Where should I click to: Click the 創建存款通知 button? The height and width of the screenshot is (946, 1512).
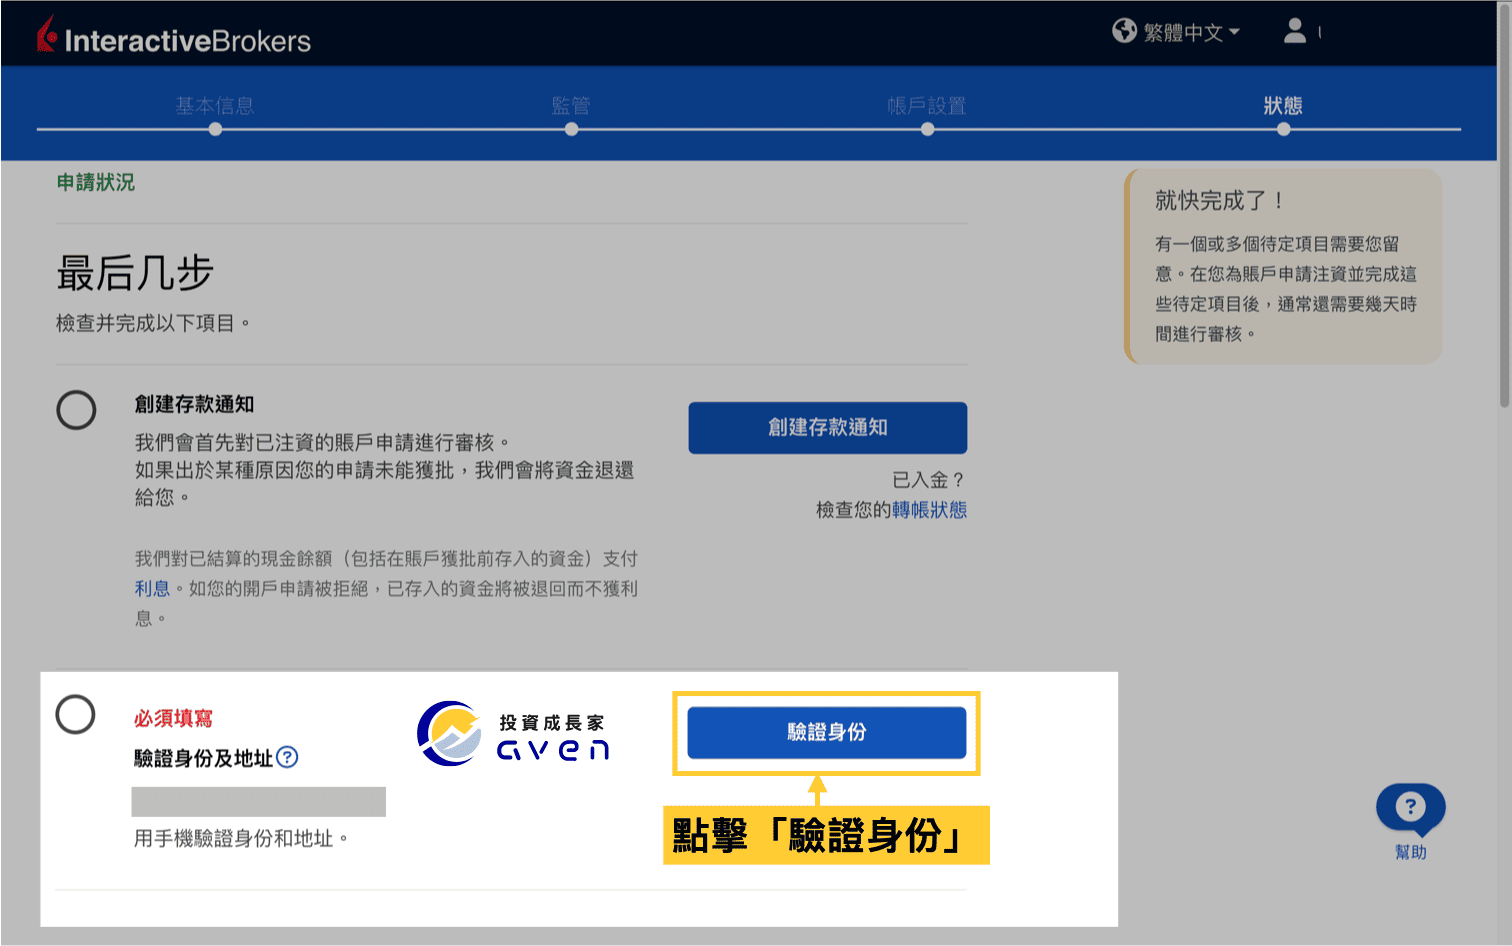(x=827, y=427)
